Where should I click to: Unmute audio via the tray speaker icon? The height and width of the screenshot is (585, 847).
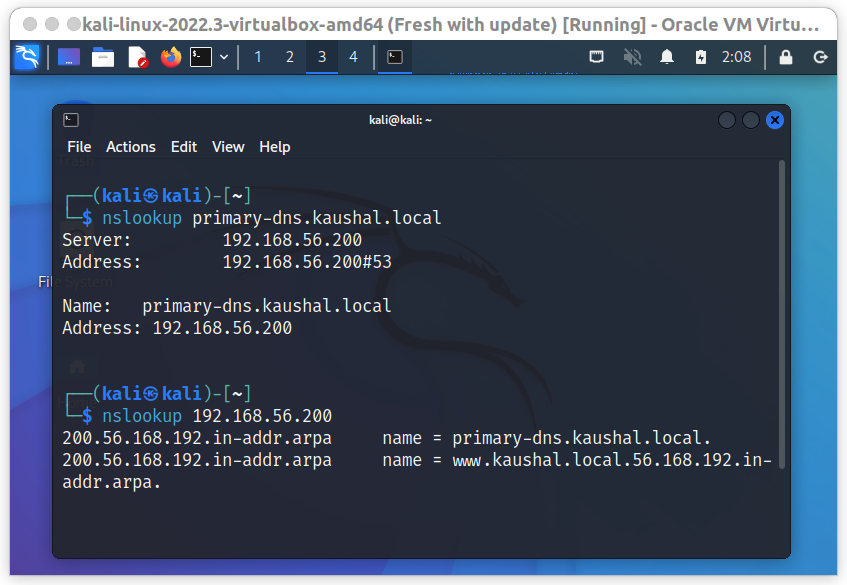click(632, 57)
